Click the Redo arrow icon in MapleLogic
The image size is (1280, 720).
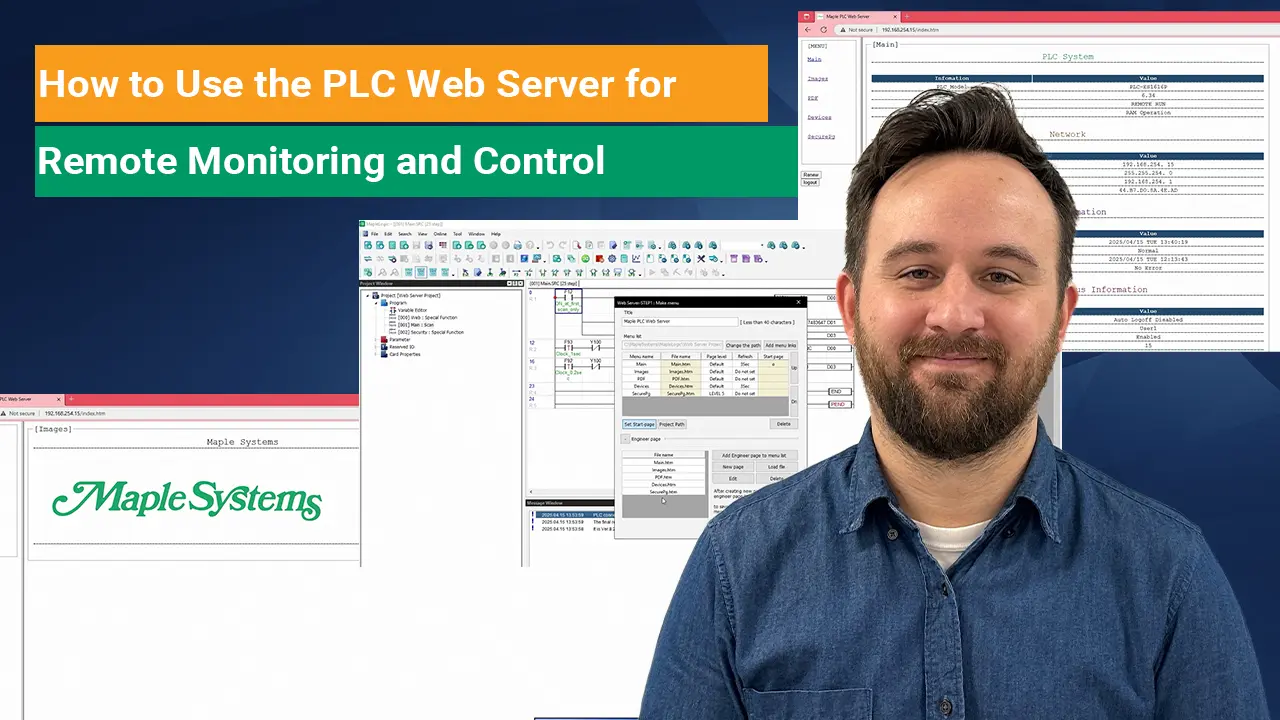coord(561,245)
